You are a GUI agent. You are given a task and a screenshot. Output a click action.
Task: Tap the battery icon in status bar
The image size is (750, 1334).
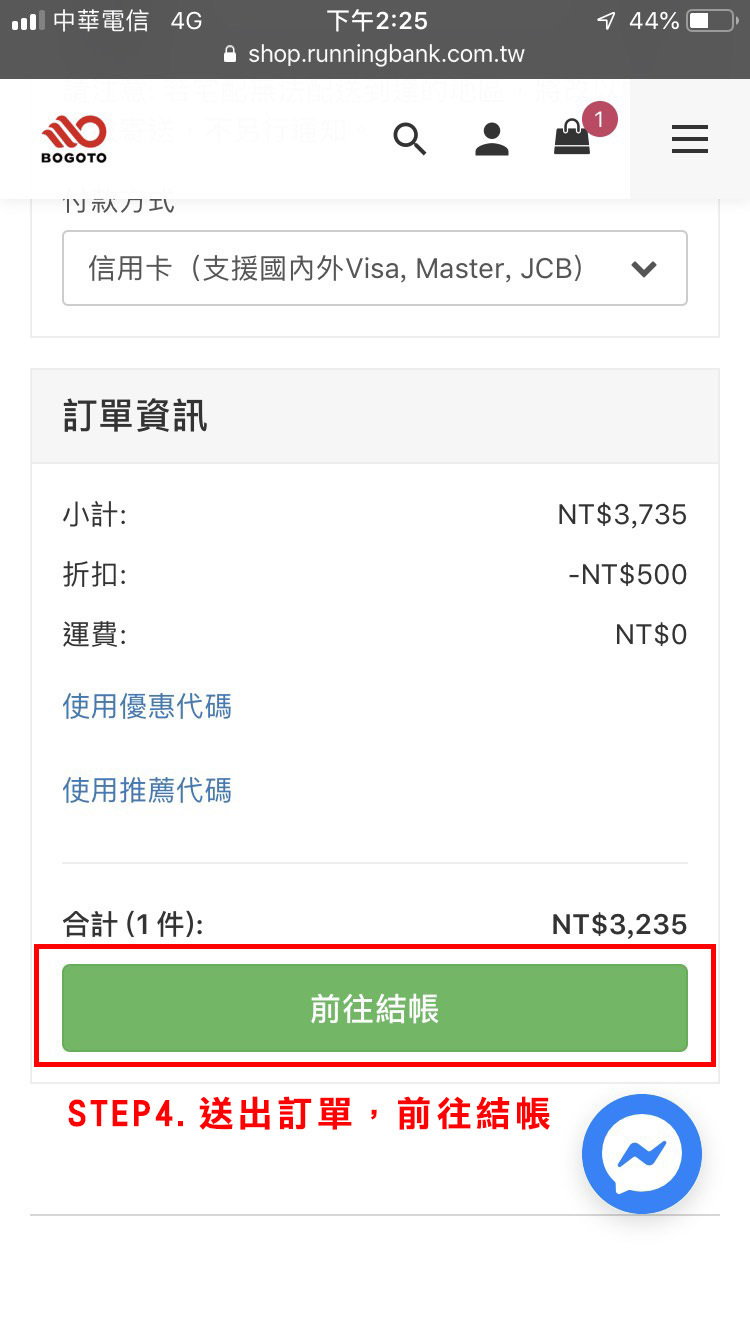coord(711,21)
